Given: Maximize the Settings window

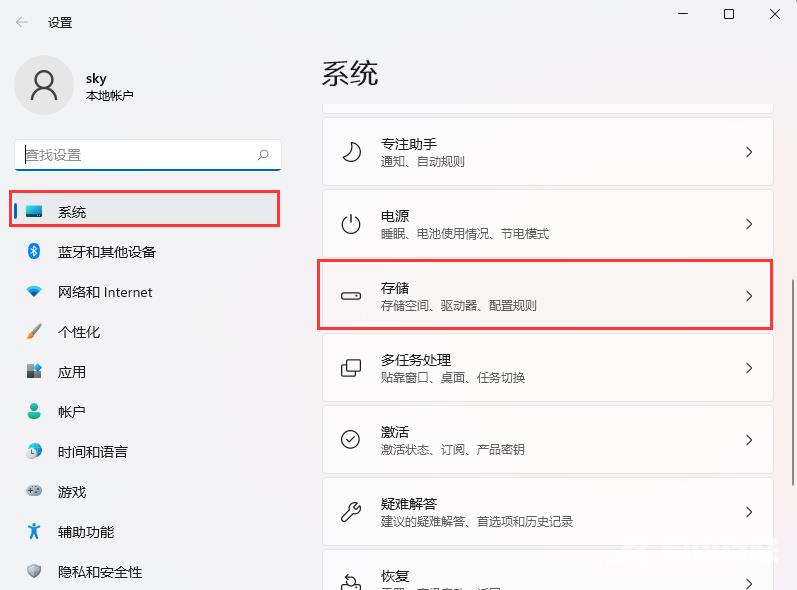Looking at the screenshot, I should point(729,14).
